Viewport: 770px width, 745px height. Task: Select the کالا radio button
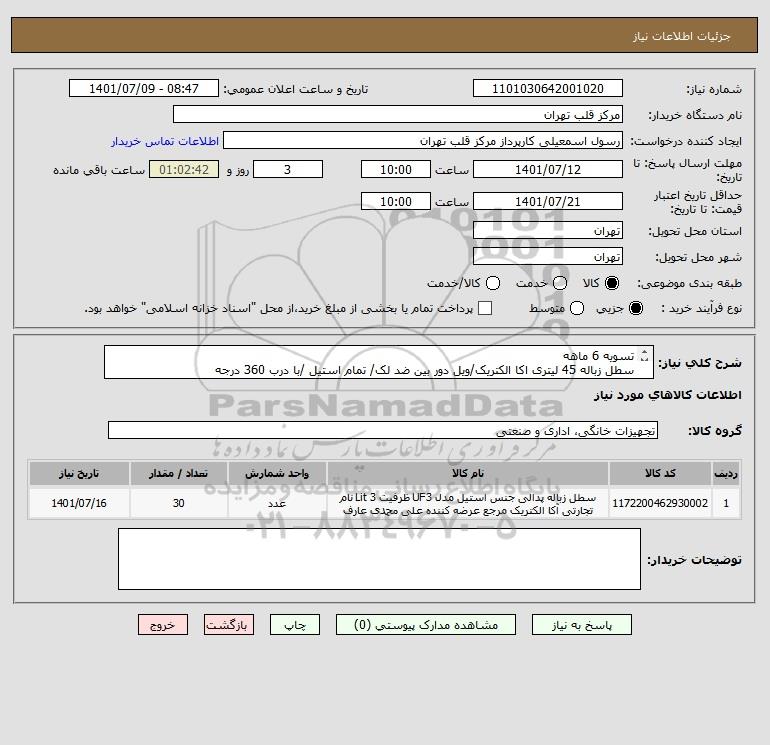[612, 283]
